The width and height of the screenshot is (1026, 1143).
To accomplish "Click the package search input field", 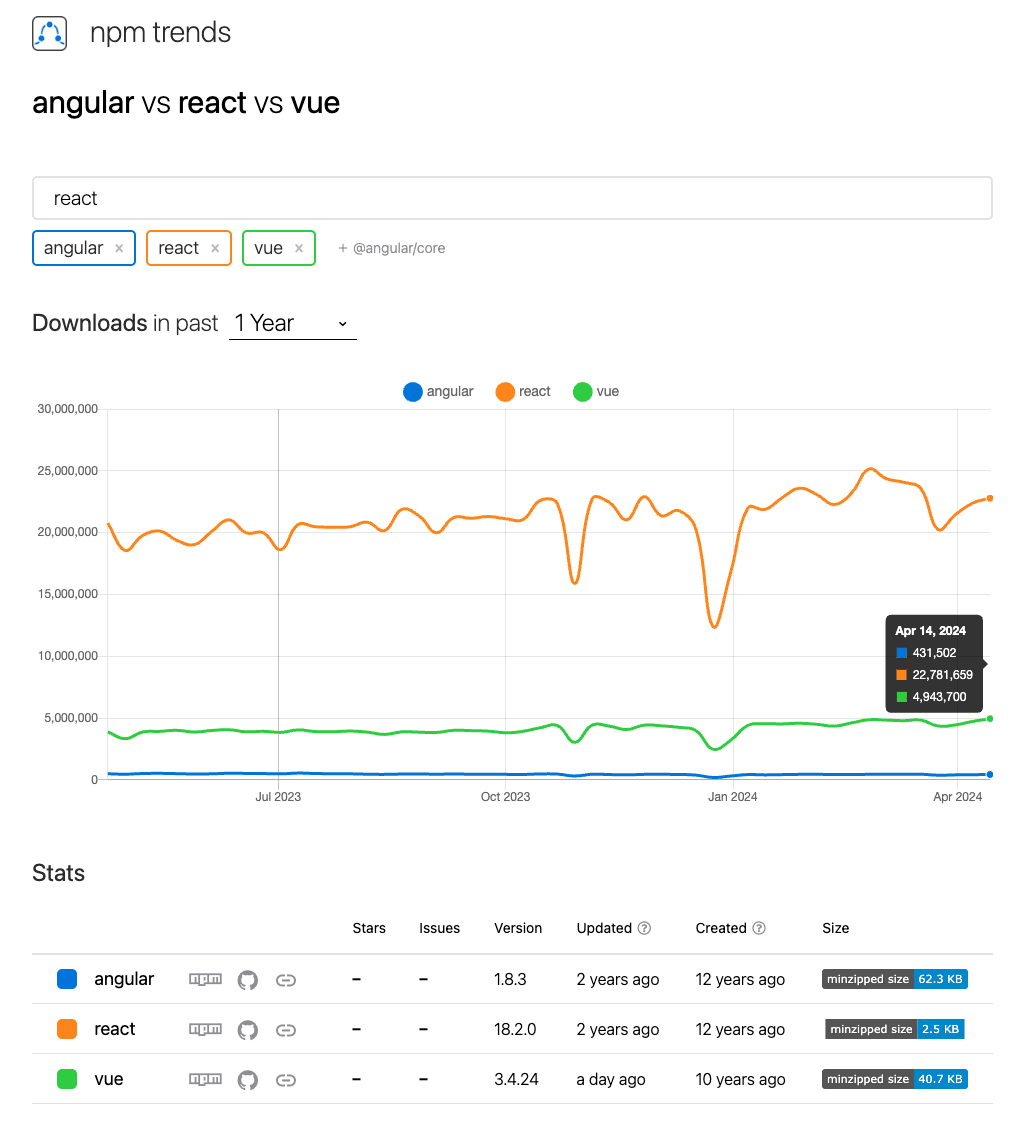I will (x=512, y=198).
